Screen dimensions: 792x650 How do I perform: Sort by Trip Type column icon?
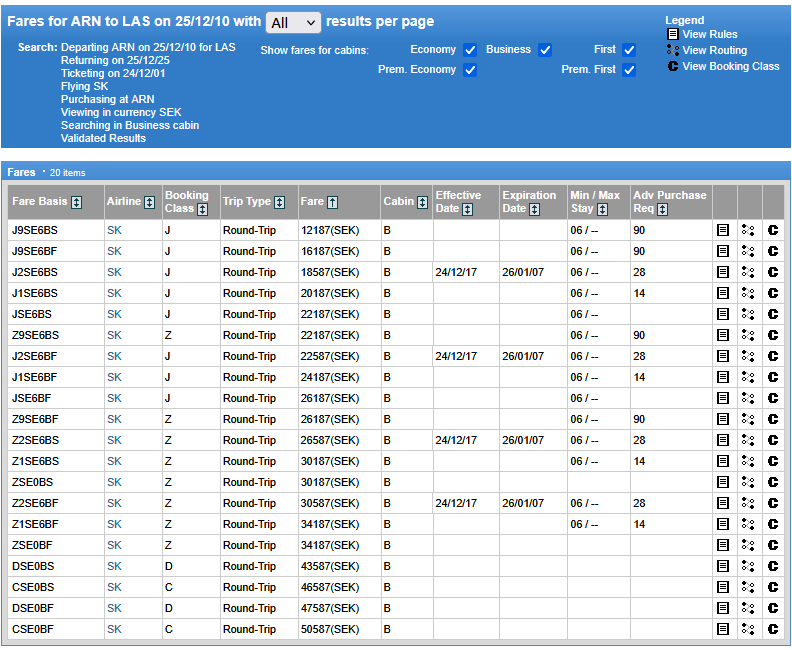280,202
